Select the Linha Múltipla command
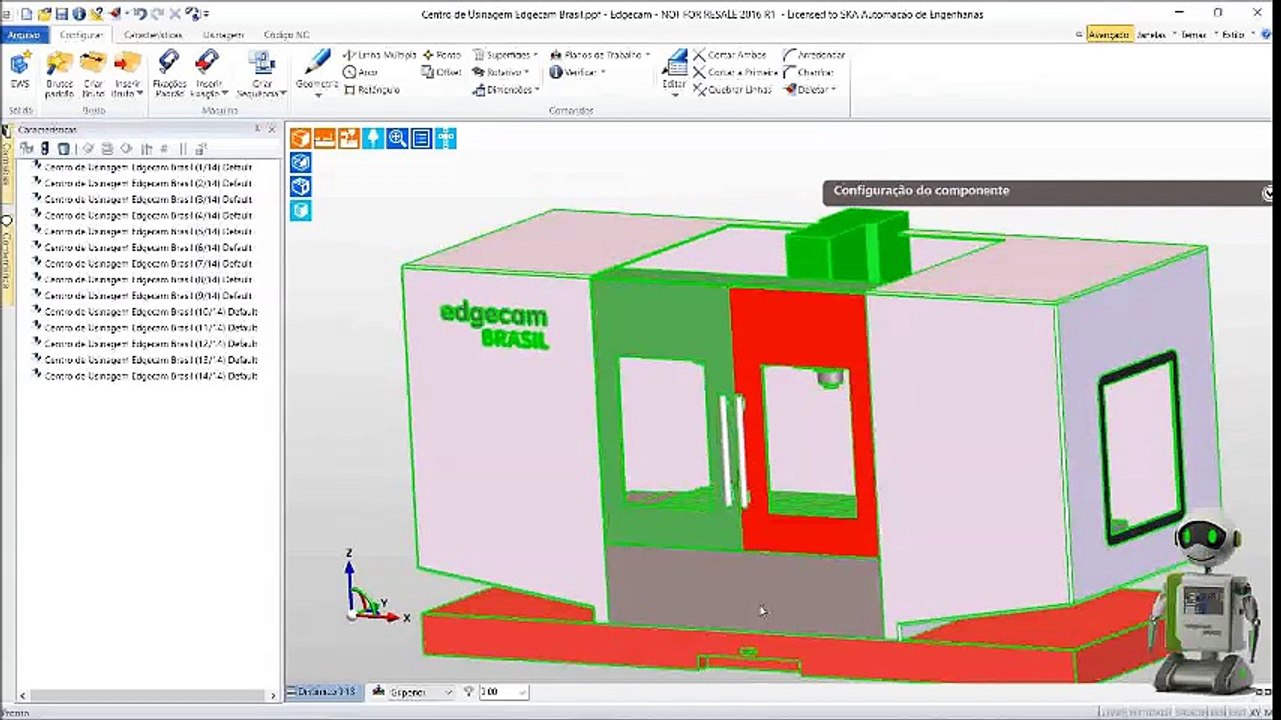The width and height of the screenshot is (1281, 720). click(379, 55)
